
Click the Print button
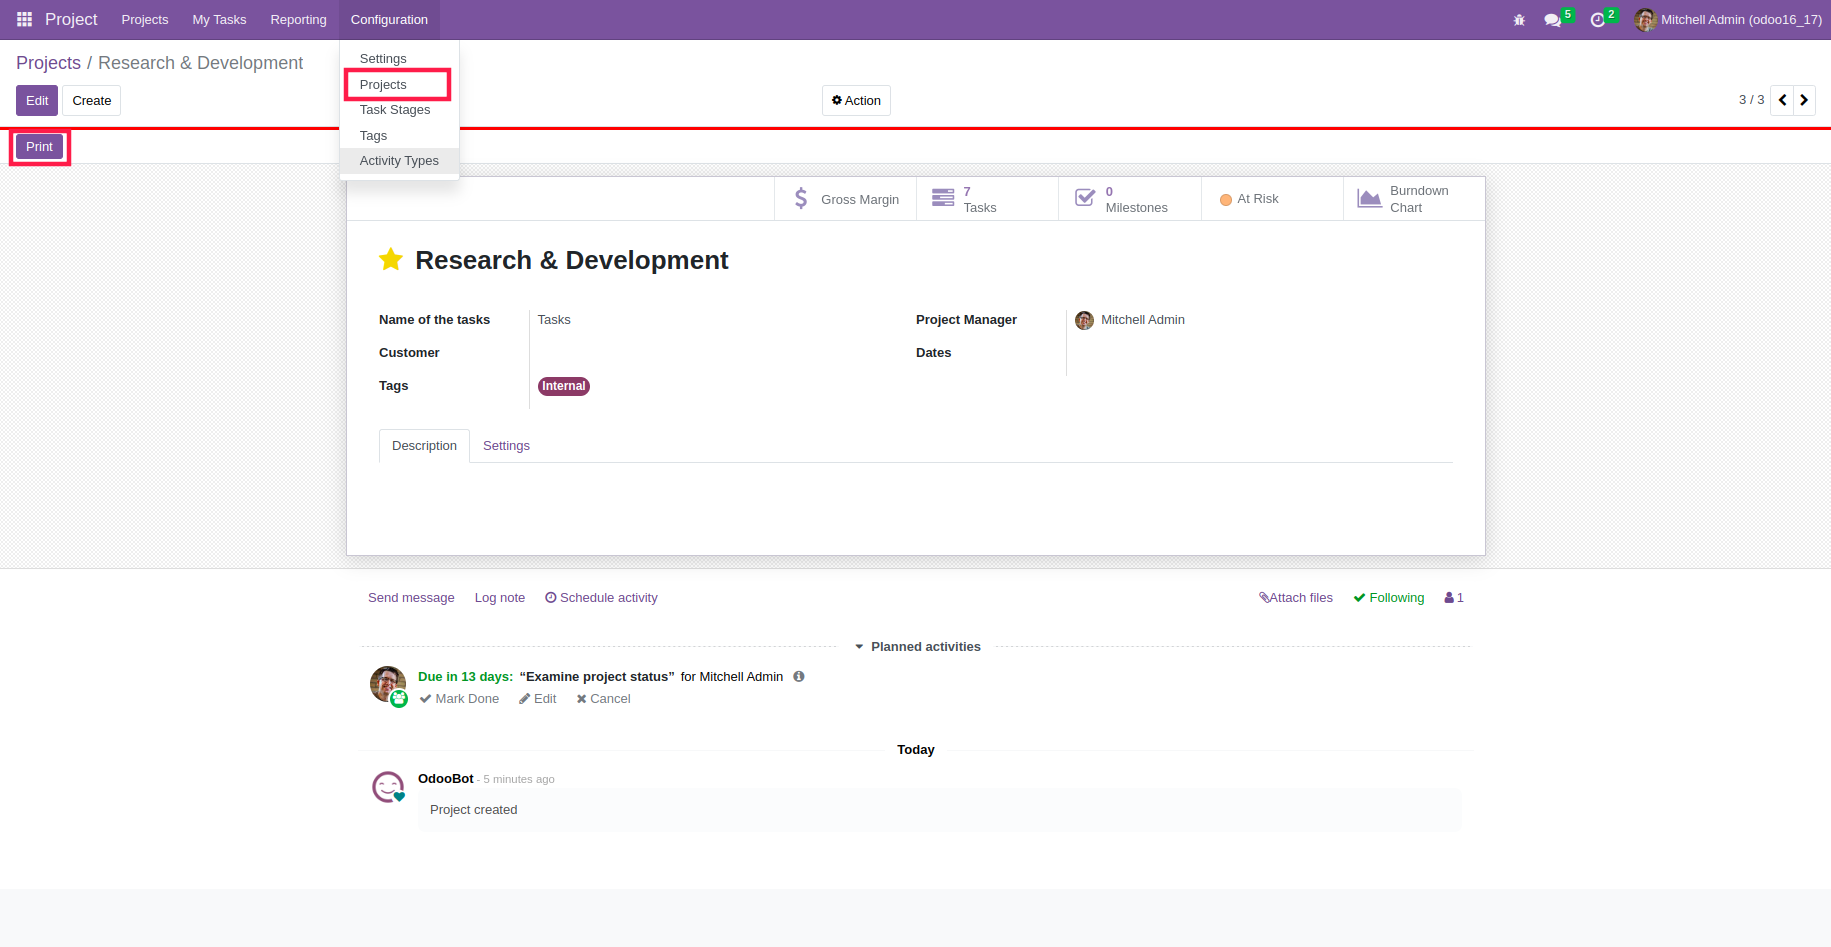click(x=40, y=147)
